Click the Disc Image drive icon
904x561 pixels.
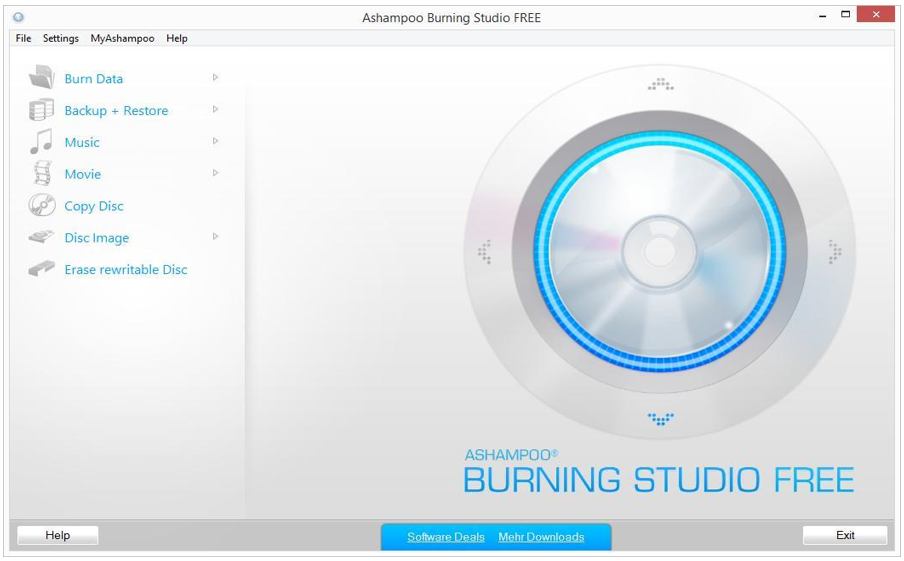pos(41,238)
